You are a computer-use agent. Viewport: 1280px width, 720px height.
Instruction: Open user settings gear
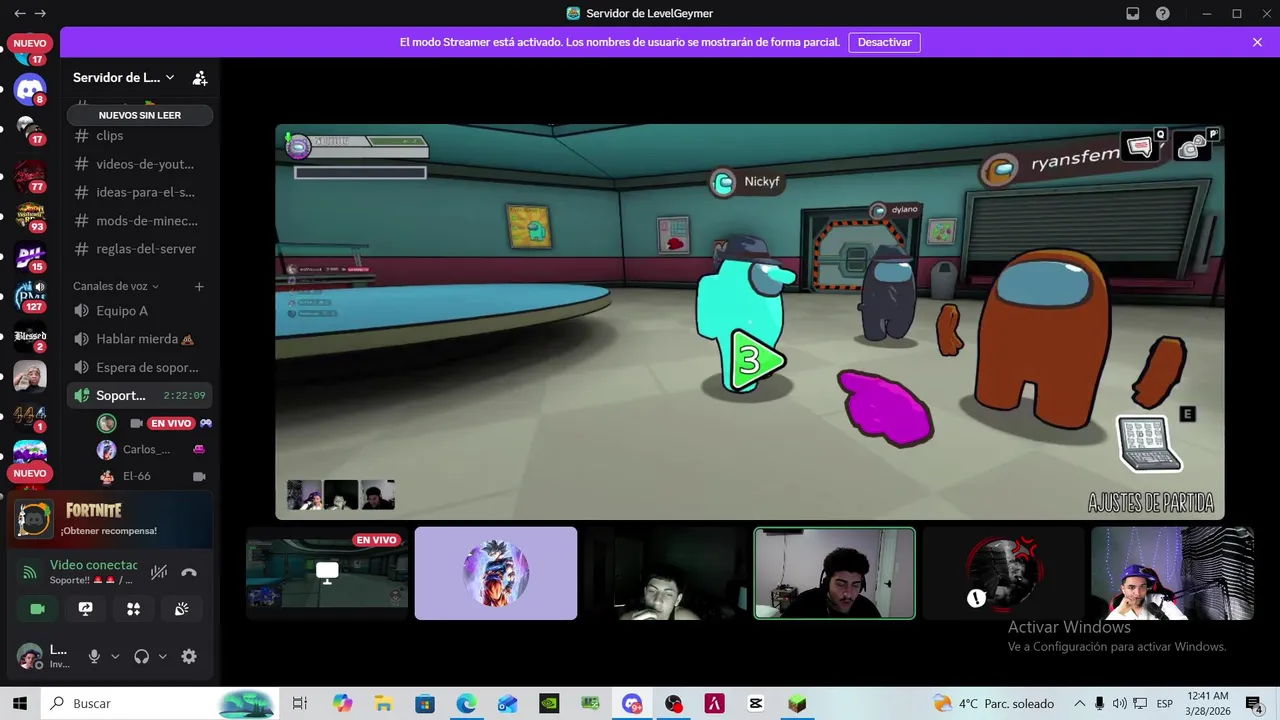click(189, 656)
